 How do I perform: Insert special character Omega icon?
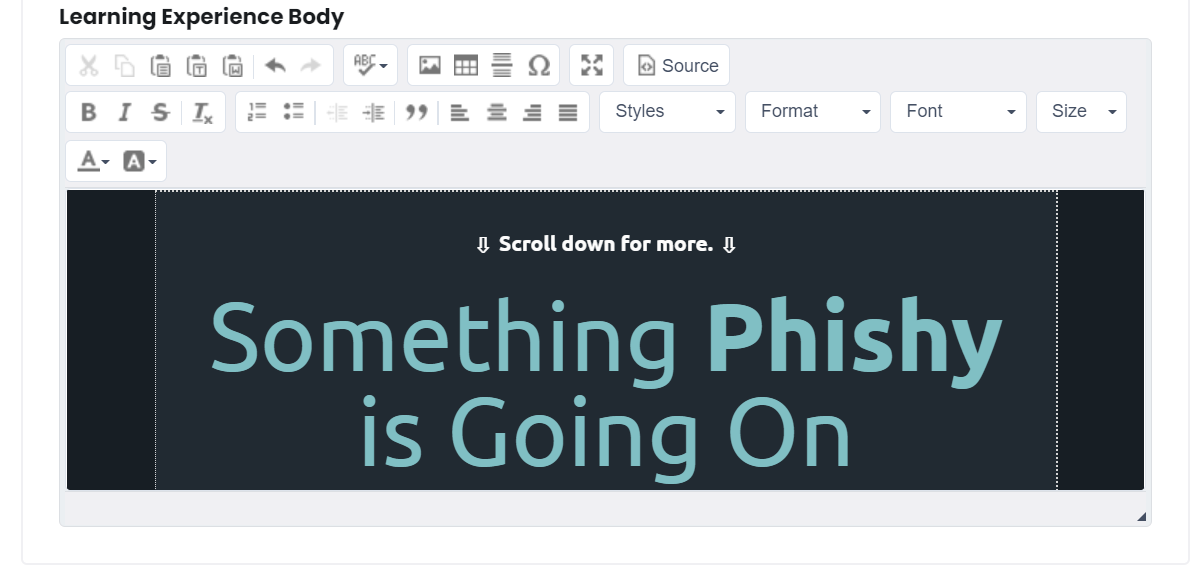pos(539,66)
